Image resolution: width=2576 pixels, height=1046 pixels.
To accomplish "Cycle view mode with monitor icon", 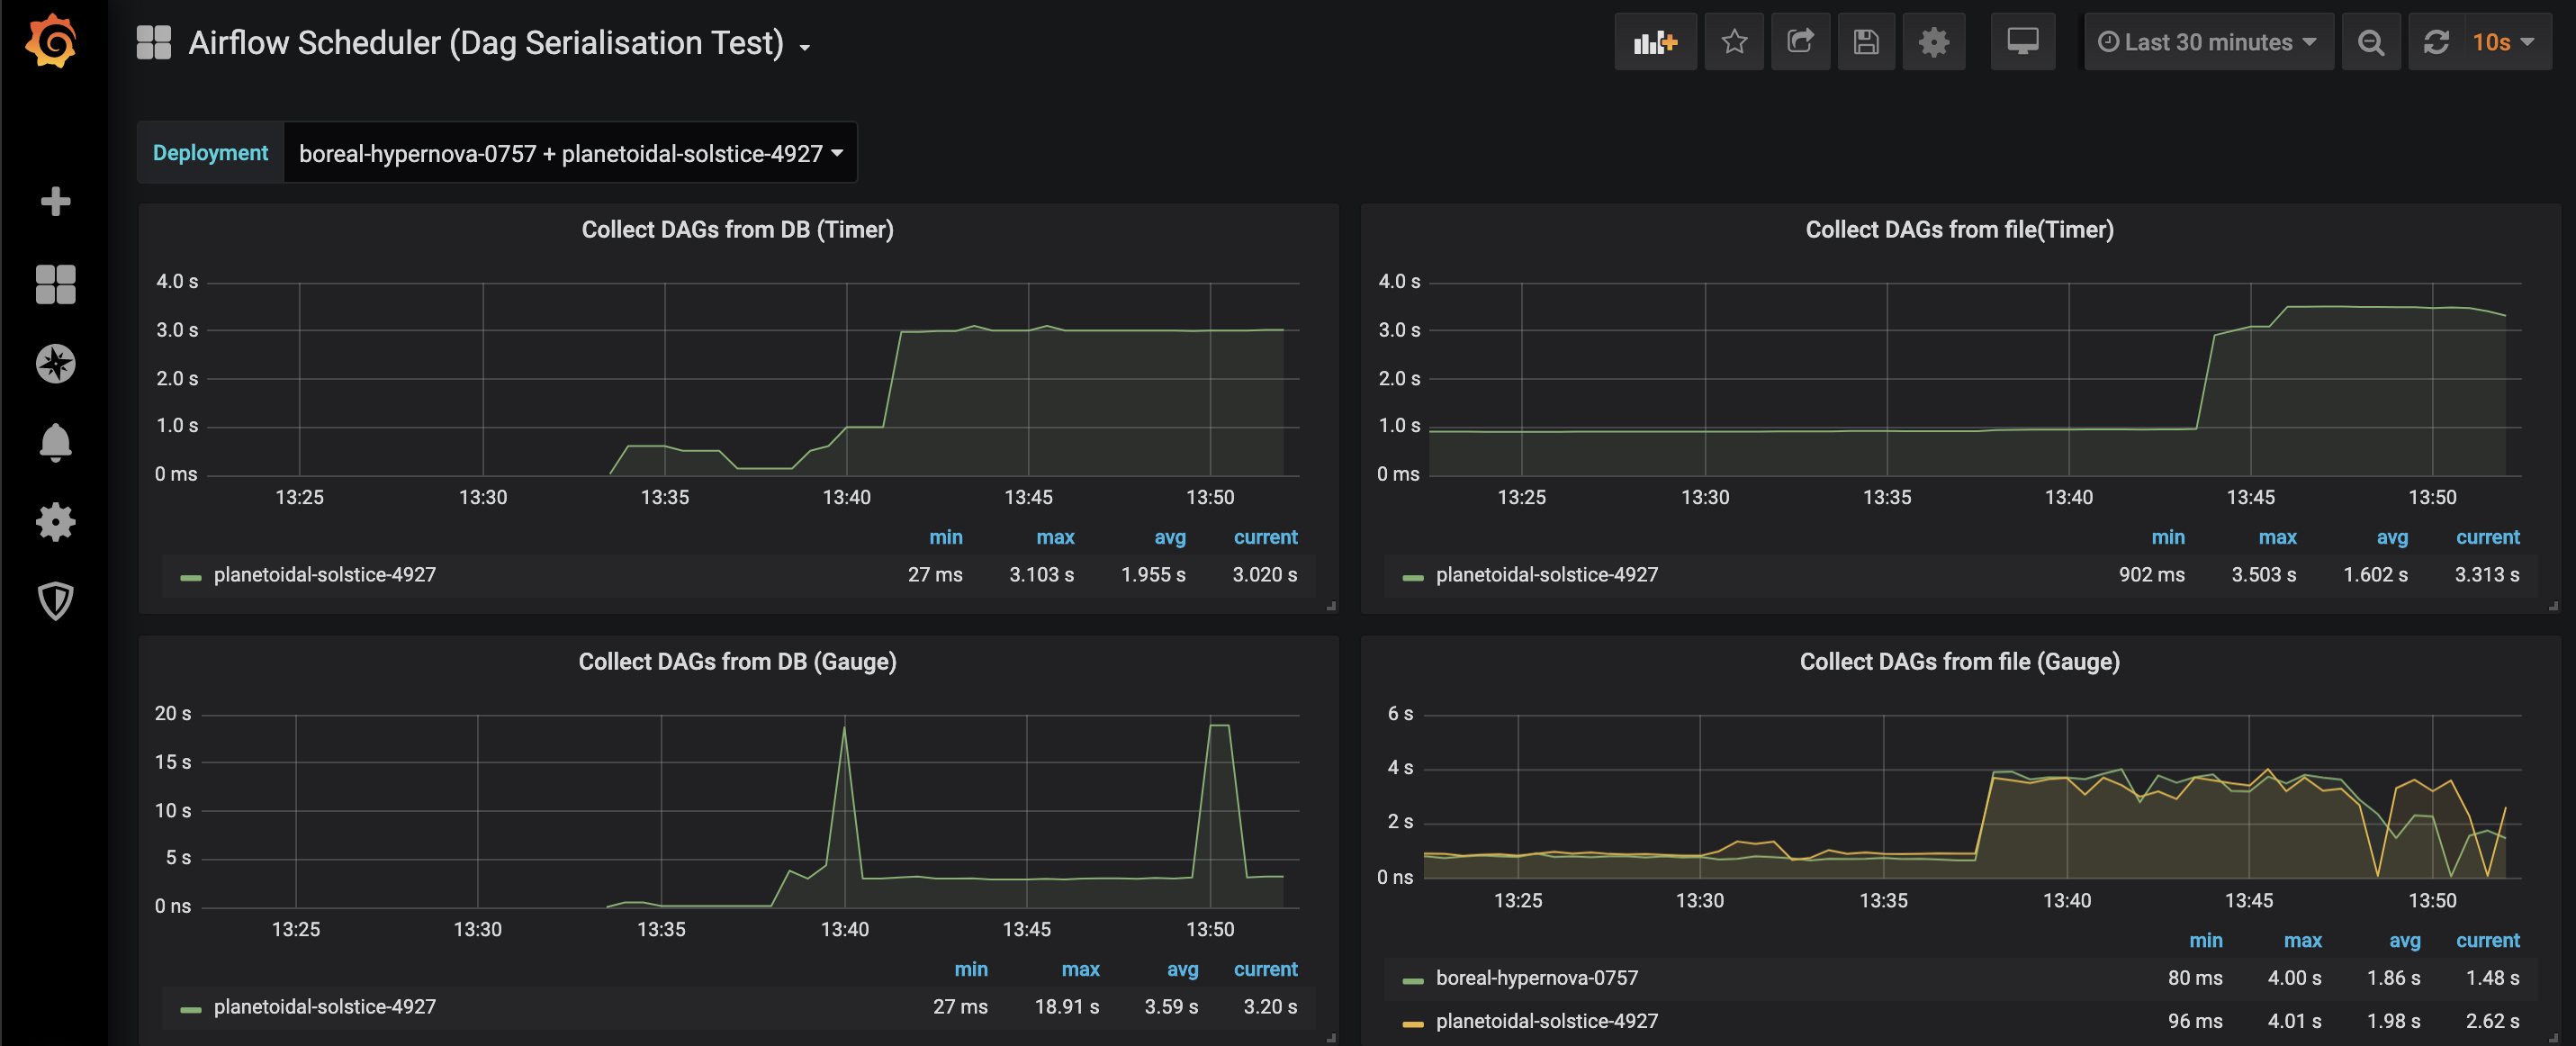I will [x=2022, y=42].
